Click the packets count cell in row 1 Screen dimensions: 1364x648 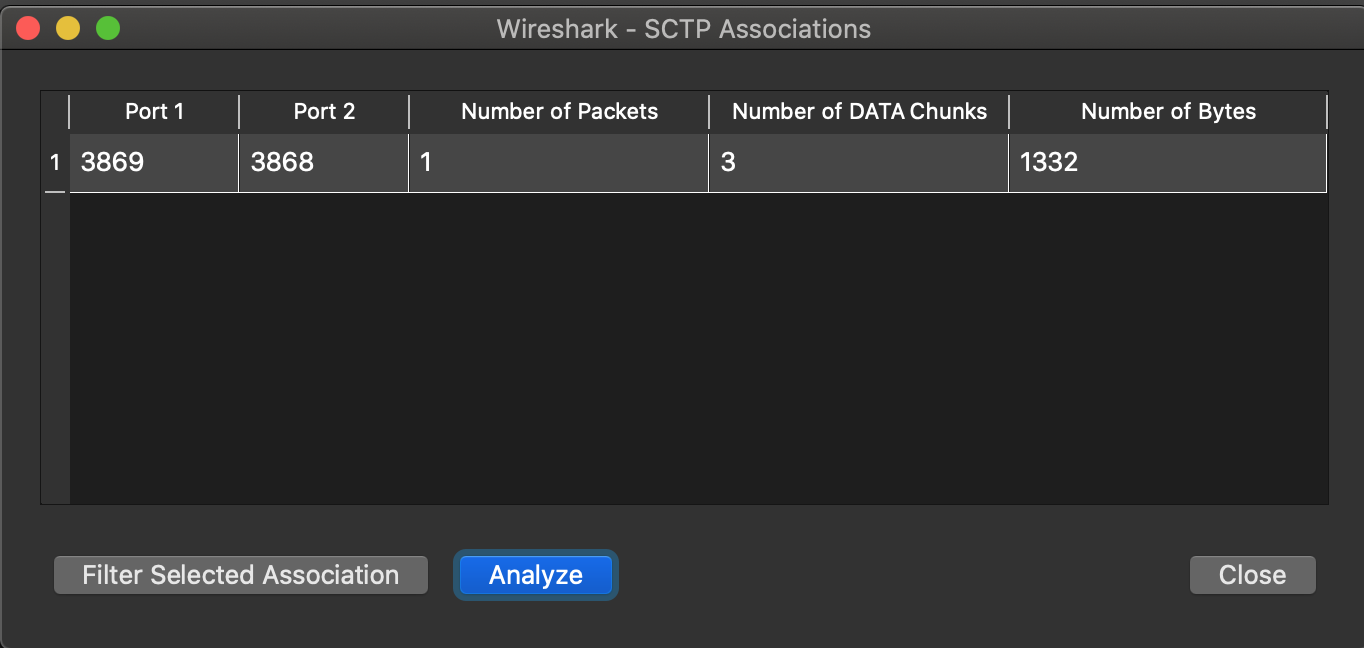click(x=559, y=162)
